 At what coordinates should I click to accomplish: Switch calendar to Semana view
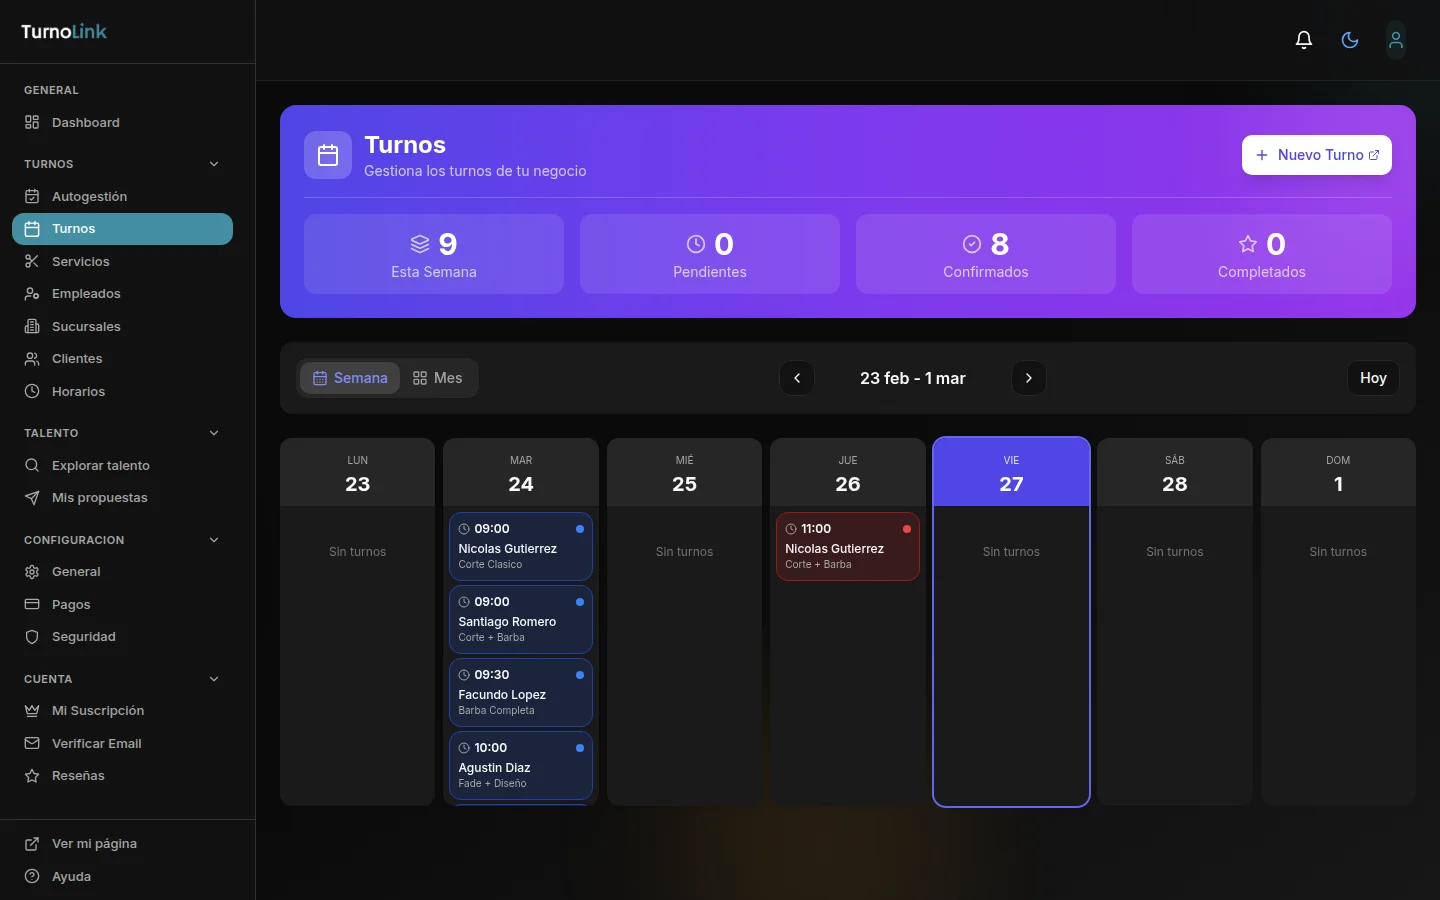[x=350, y=378]
